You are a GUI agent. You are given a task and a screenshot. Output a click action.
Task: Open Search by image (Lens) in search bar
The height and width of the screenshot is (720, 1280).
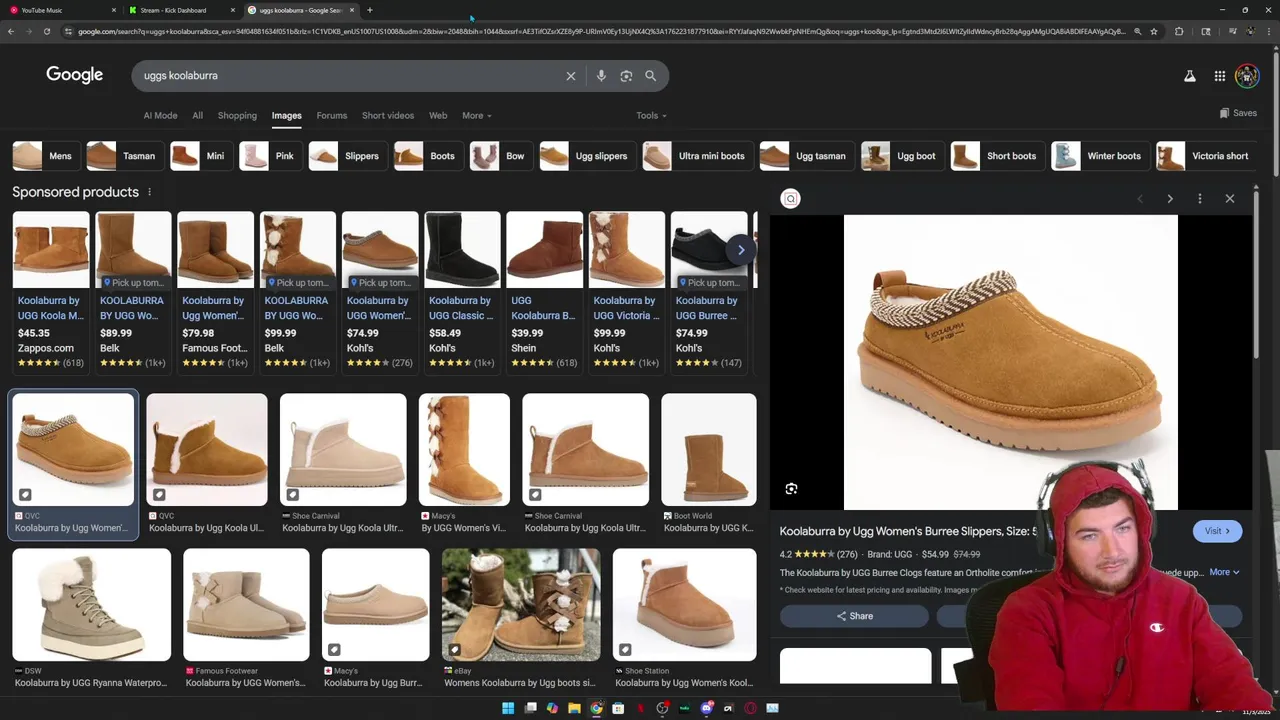[626, 76]
